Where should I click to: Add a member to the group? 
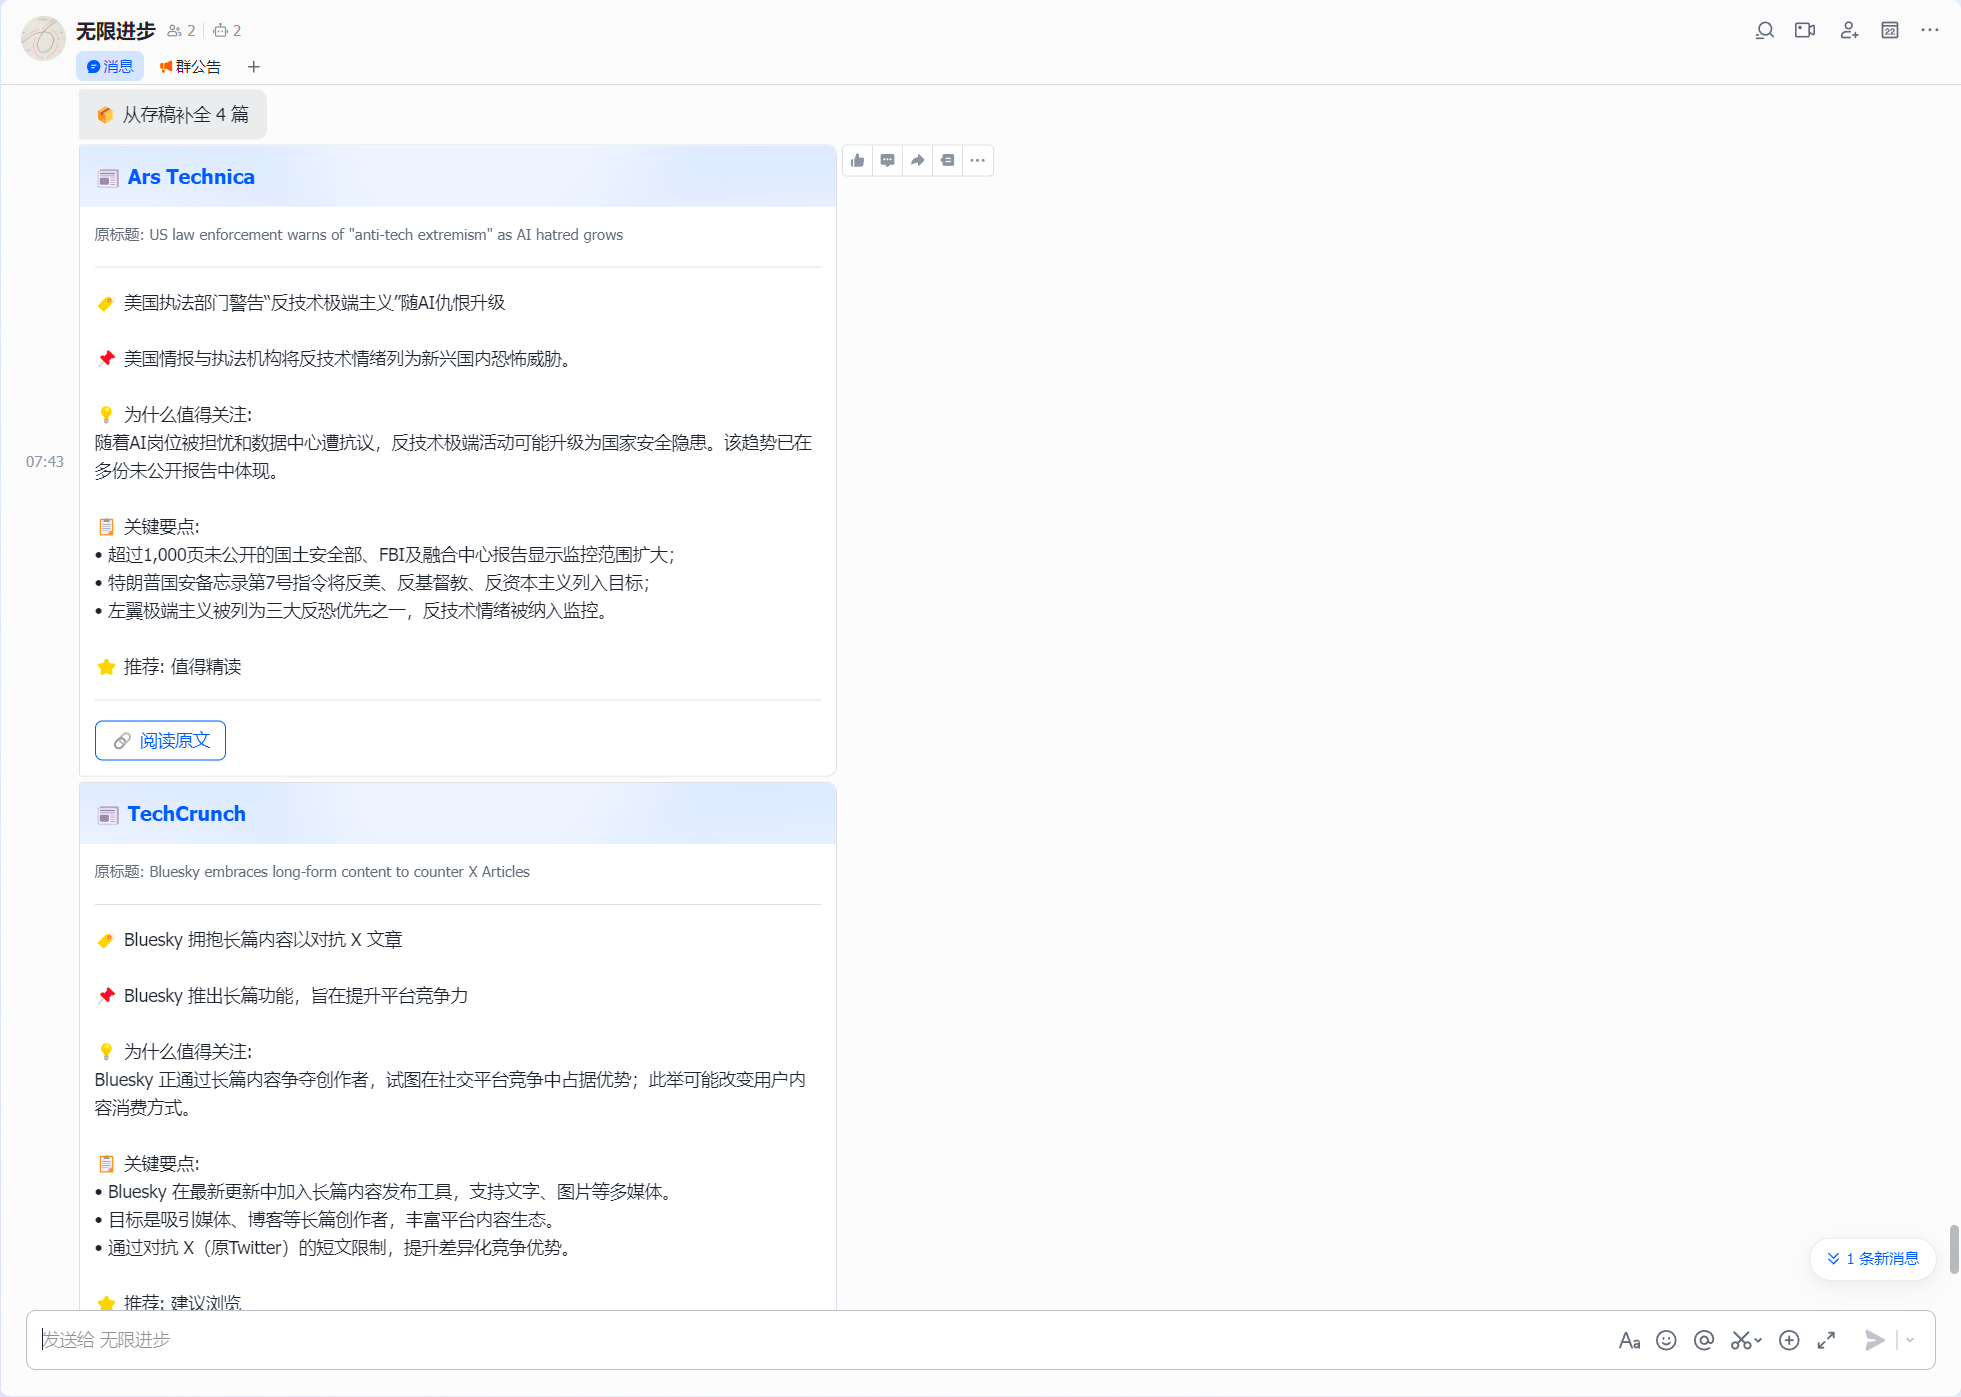(1849, 30)
